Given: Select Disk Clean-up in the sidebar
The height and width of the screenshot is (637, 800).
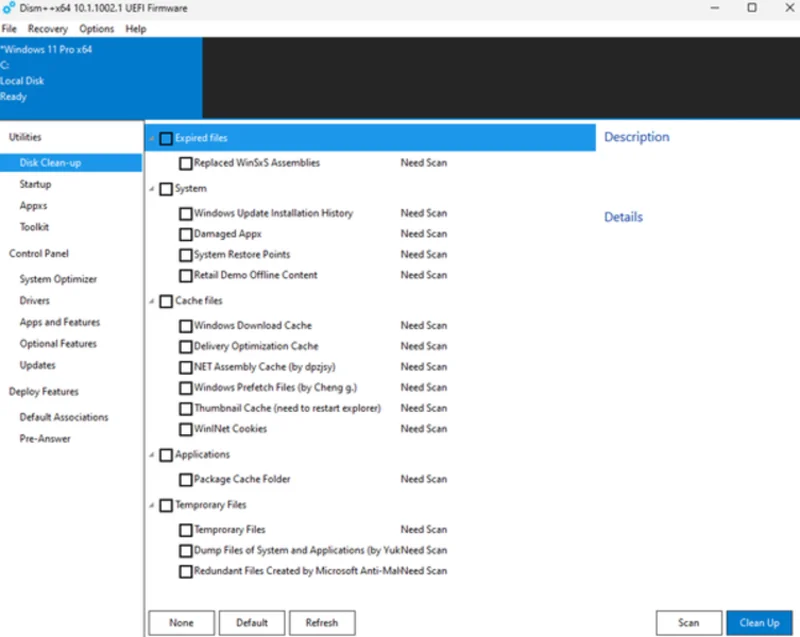Looking at the screenshot, I should pos(71,163).
